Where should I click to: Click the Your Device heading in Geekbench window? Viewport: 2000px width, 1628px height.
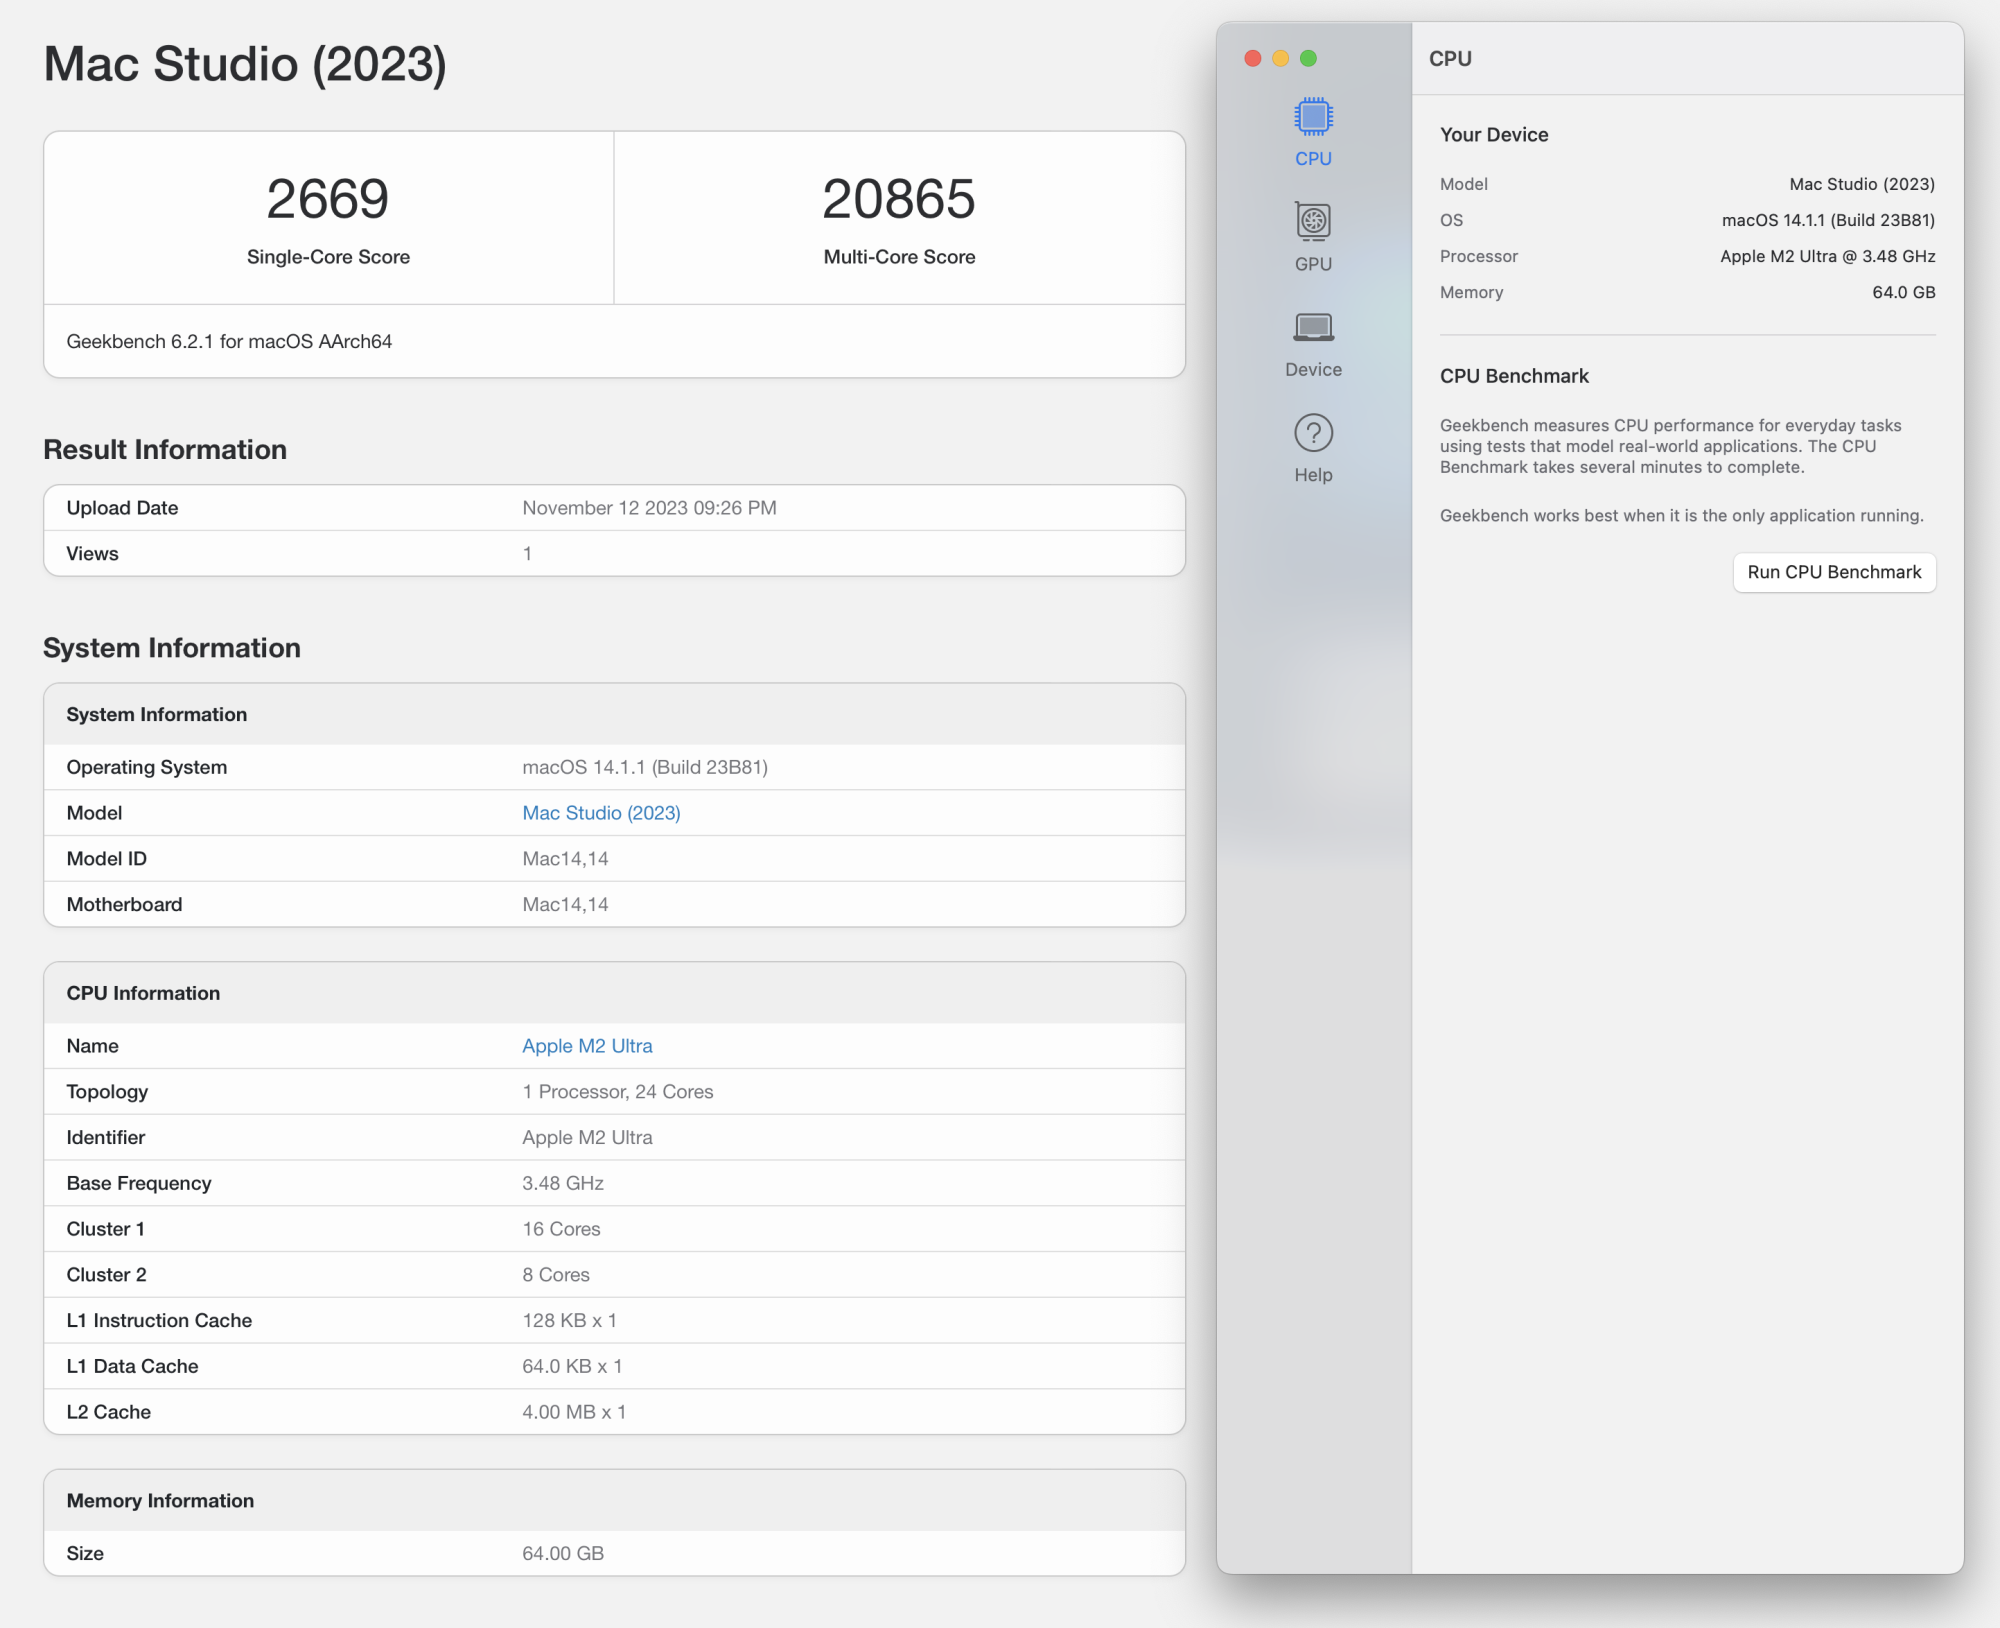[1494, 135]
